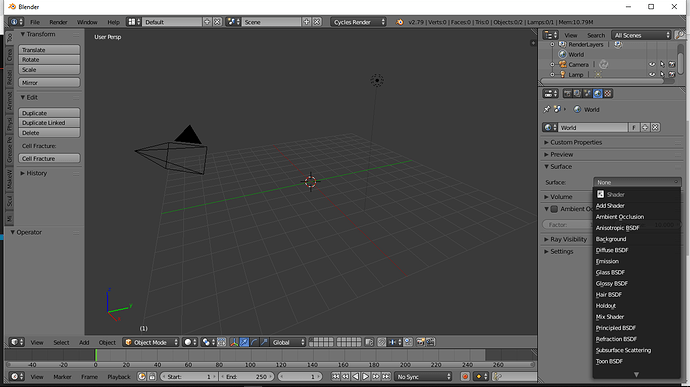Screen dimensions: 690x387
Task: Choose Principled BSDF from shader list
Action: tap(636, 328)
